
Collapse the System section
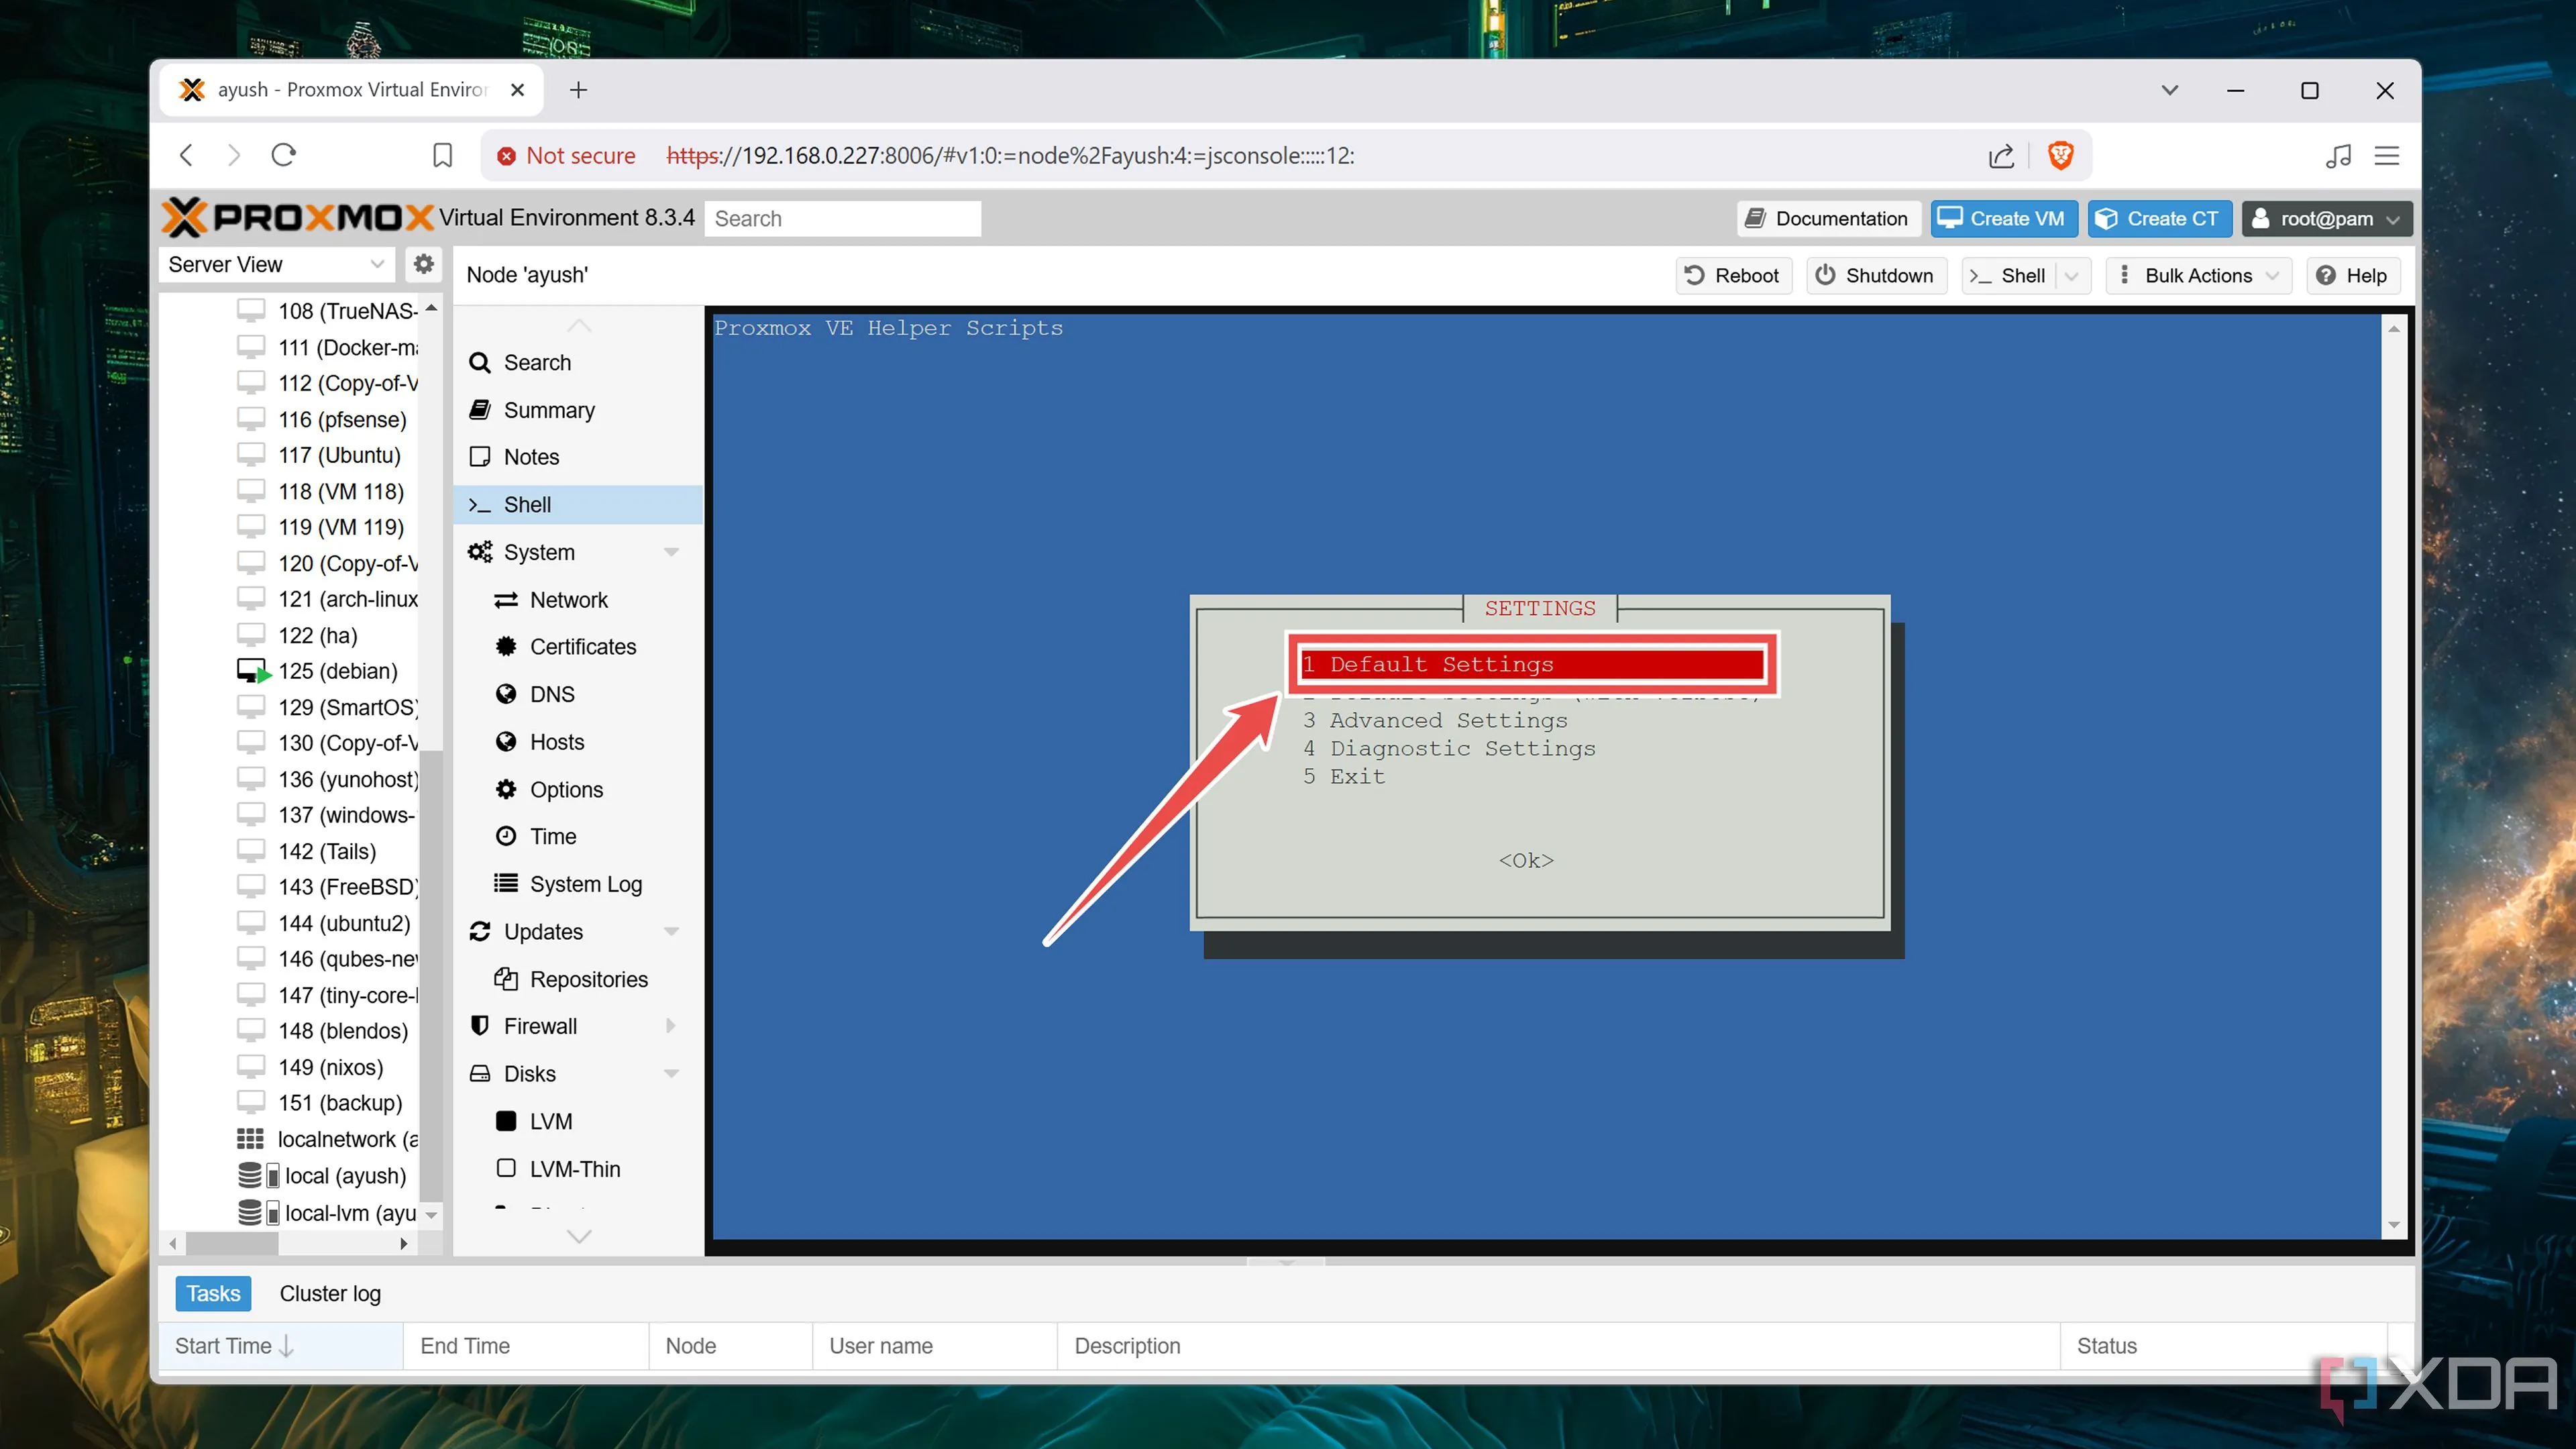pos(671,552)
